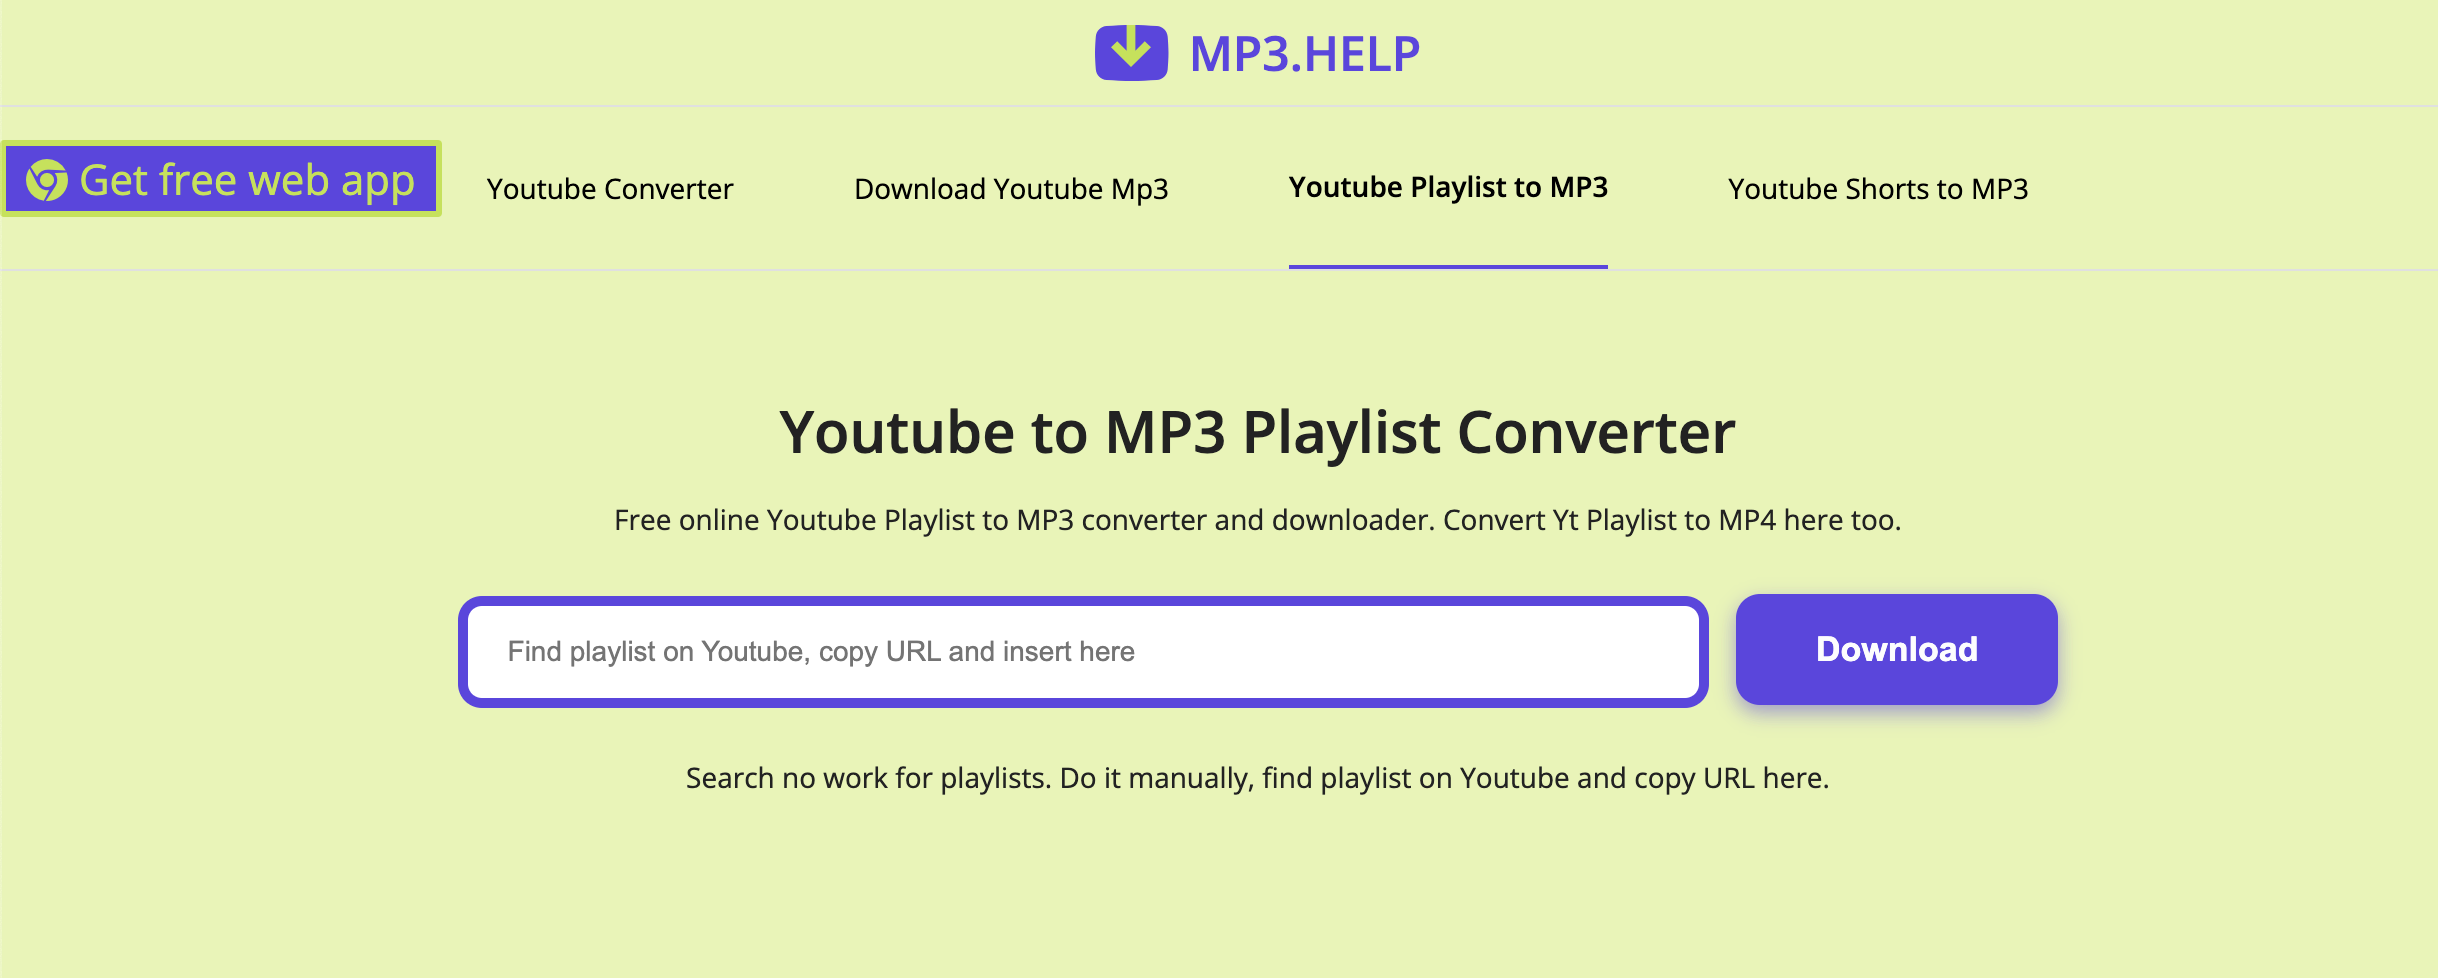Switch to Download Youtube Mp3 tab

pos(1011,188)
